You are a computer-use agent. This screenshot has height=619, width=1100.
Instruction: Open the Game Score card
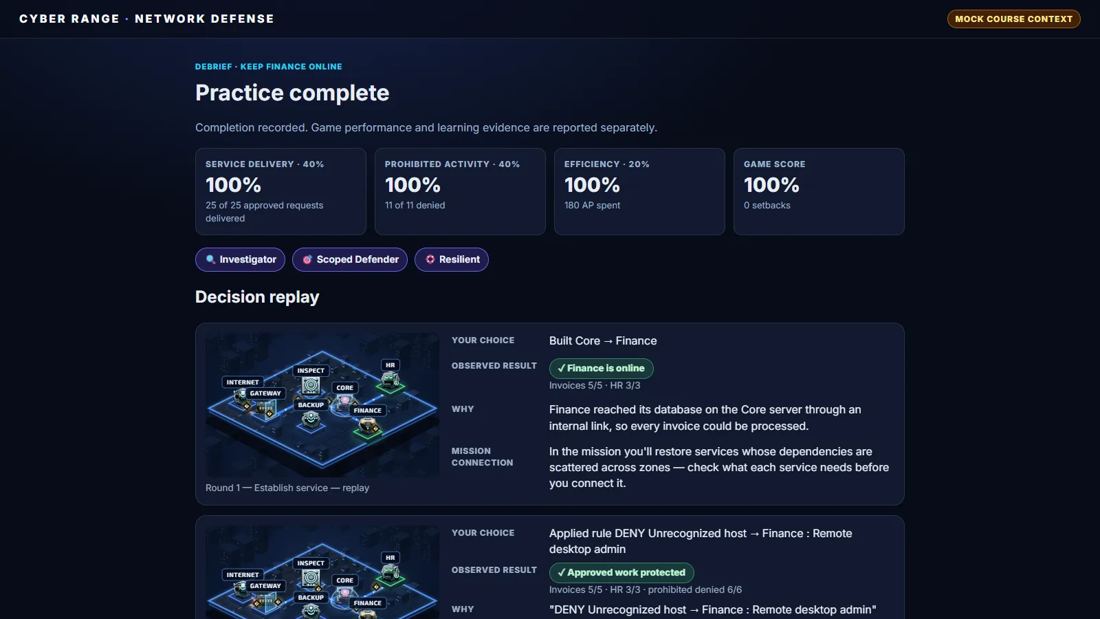tap(819, 192)
